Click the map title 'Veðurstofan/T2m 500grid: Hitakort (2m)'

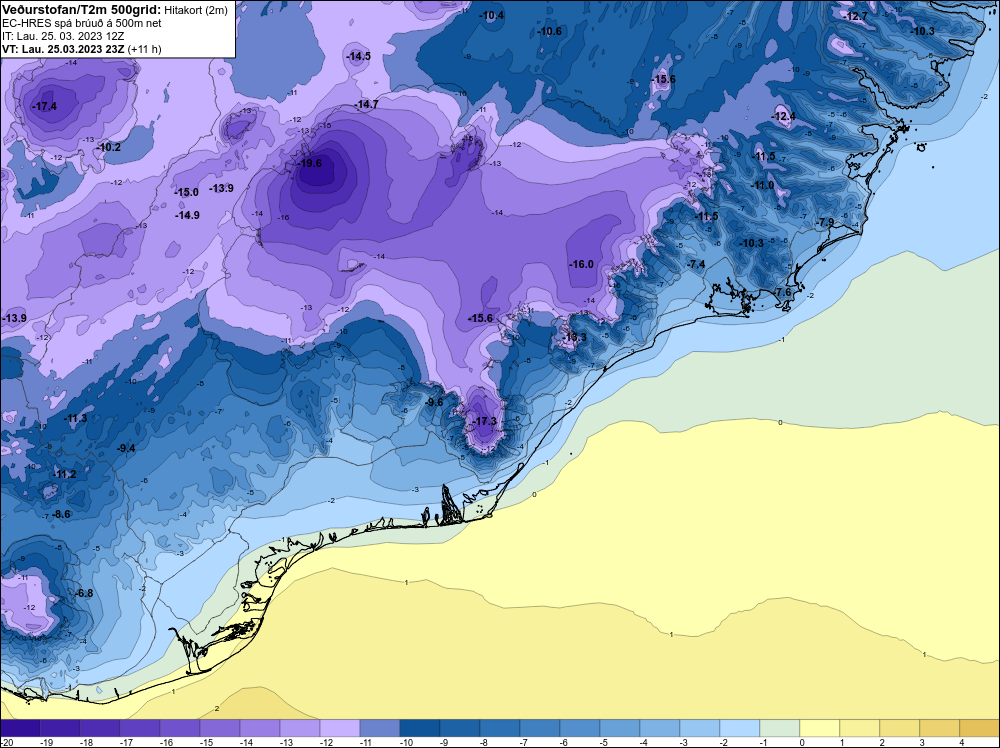tap(115, 10)
